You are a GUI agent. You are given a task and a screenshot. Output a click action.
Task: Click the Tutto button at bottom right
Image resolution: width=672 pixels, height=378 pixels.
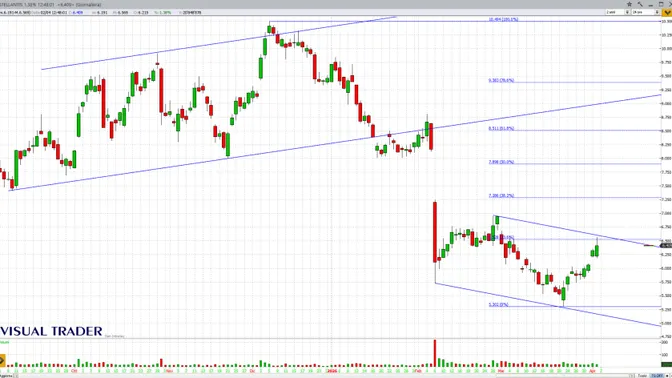click(x=642, y=376)
